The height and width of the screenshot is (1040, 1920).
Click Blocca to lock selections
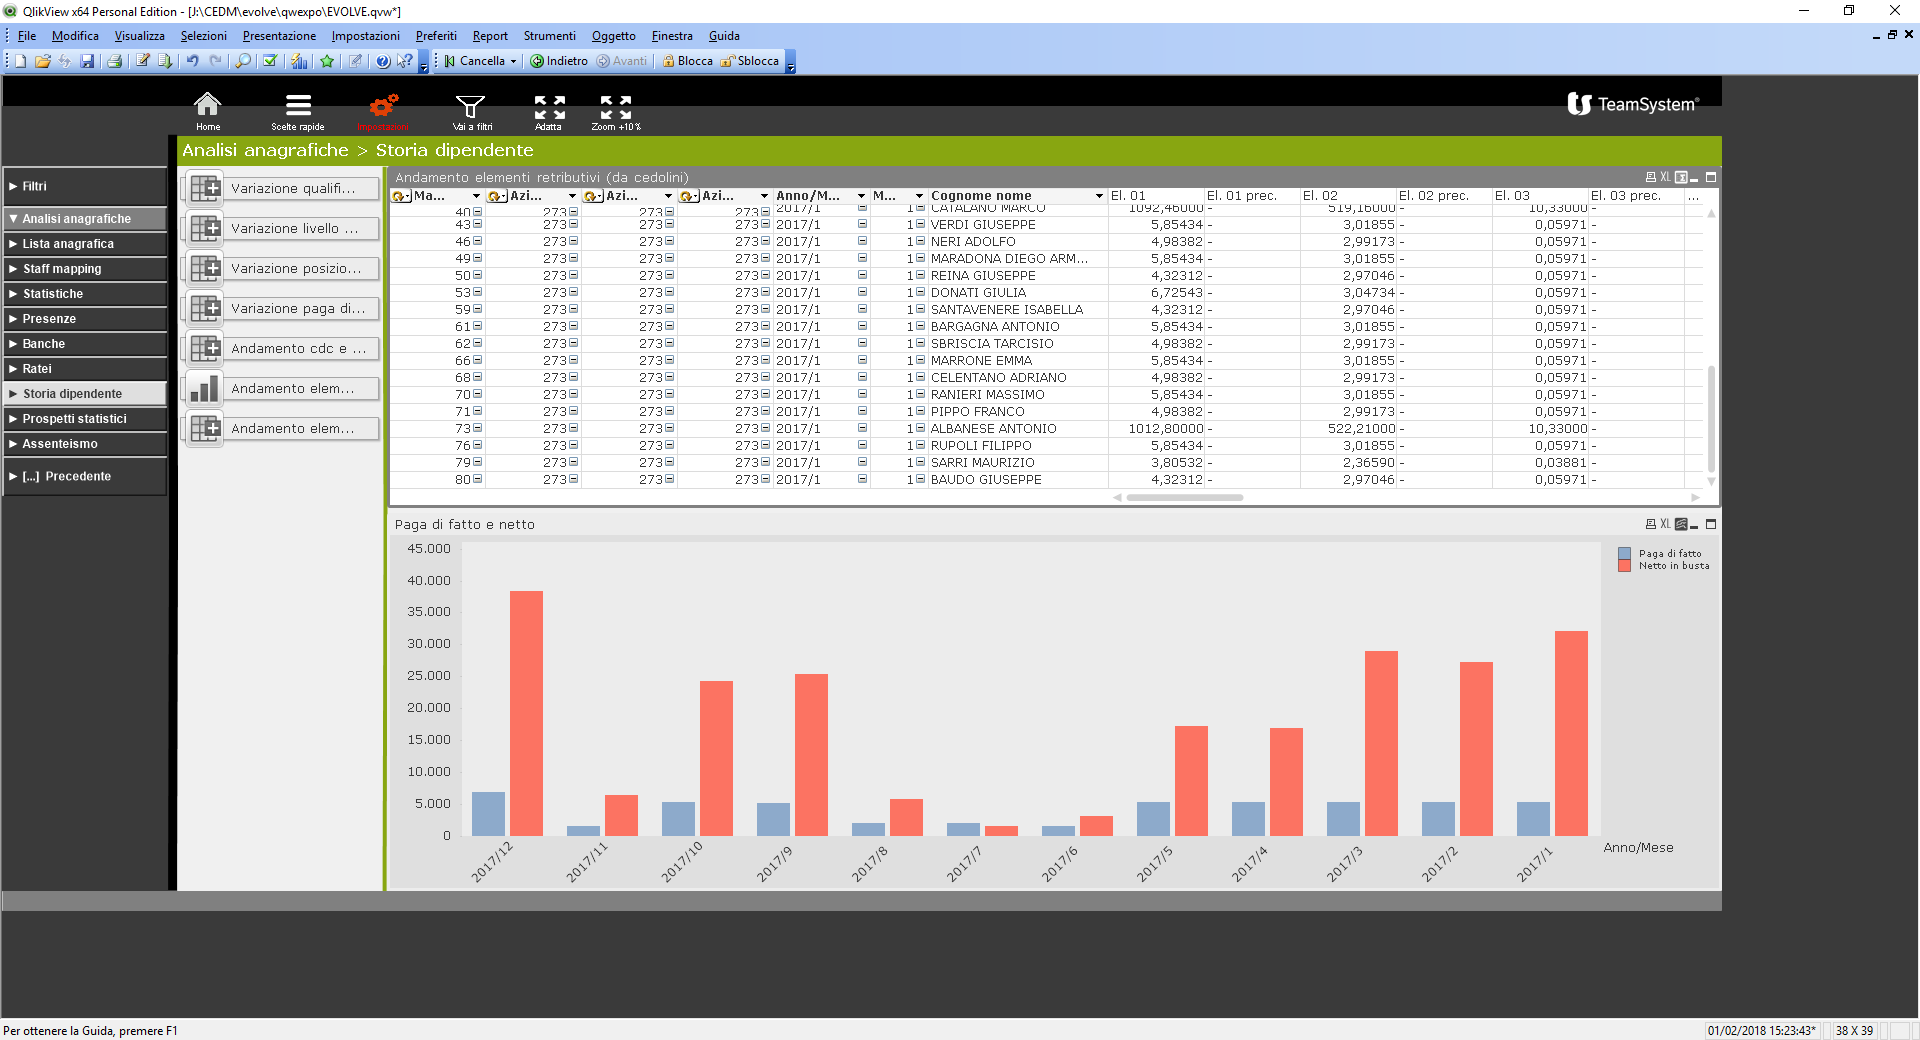click(x=687, y=61)
